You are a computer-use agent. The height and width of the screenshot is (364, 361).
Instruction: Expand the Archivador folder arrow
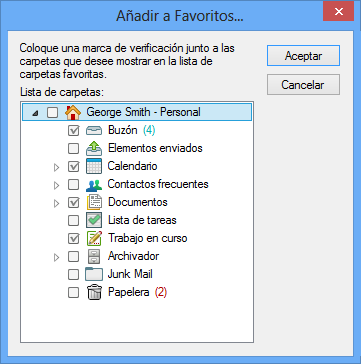56,257
